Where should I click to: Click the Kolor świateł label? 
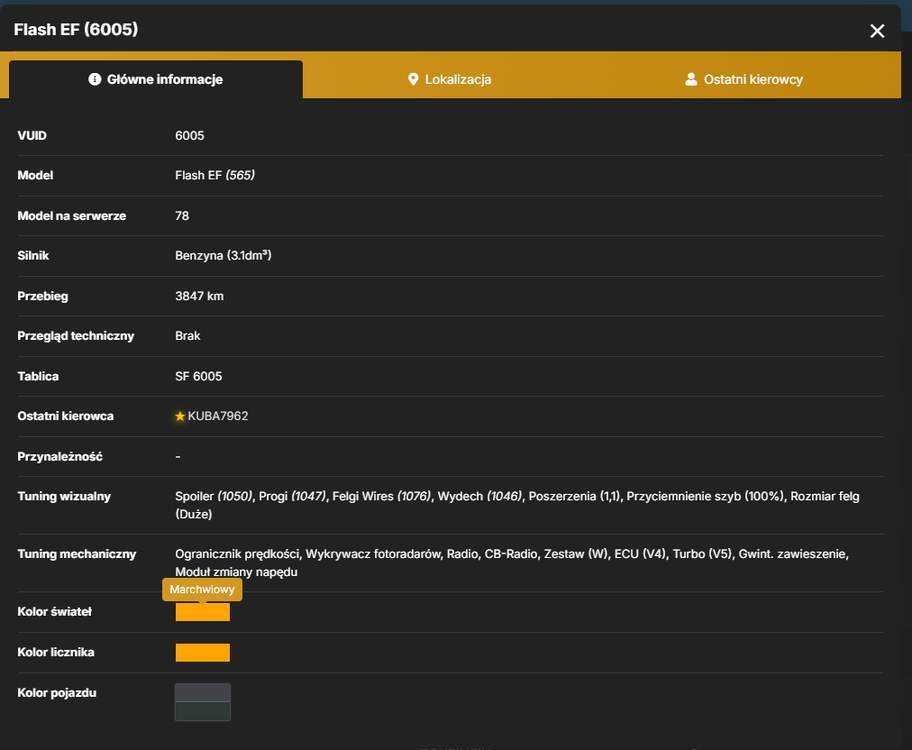[54, 612]
